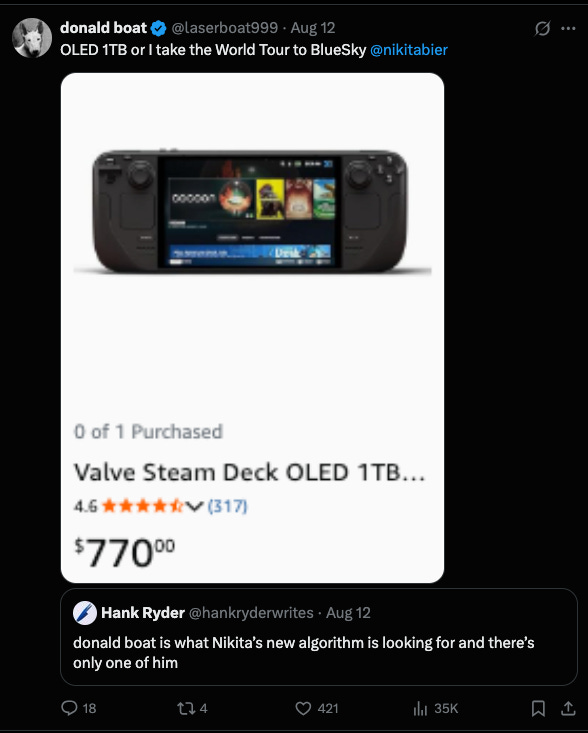The image size is (588, 733).
Task: Click the share upload icon
Action: coord(568,708)
